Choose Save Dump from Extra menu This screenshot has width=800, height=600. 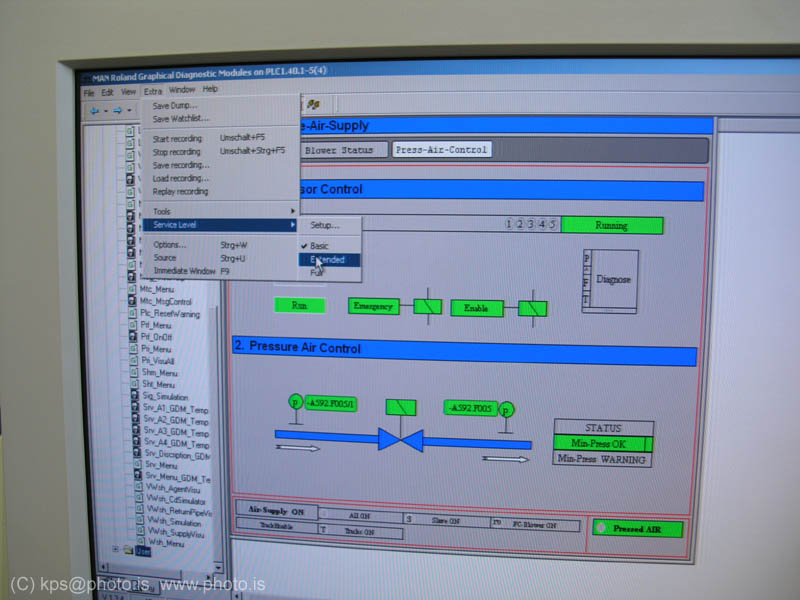(x=174, y=106)
